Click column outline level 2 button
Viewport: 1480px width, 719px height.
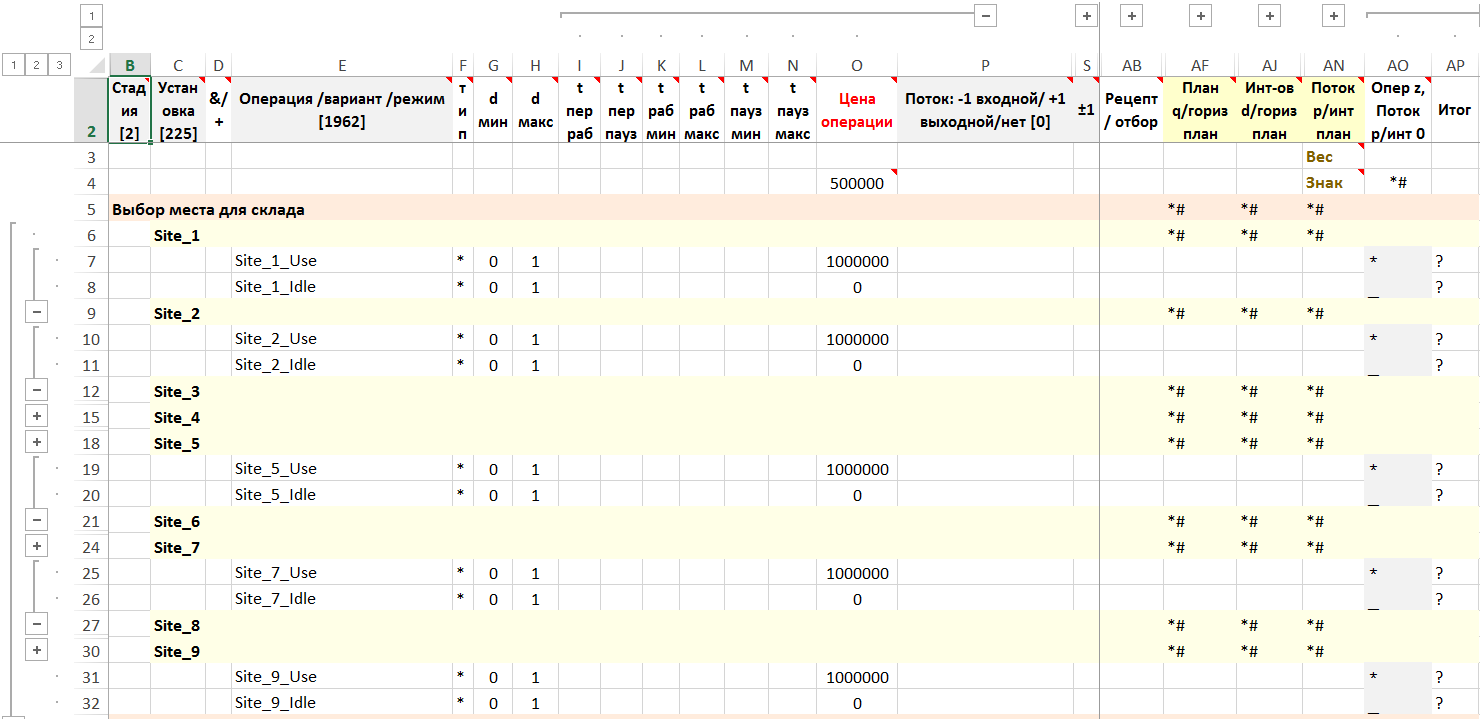tap(91, 39)
